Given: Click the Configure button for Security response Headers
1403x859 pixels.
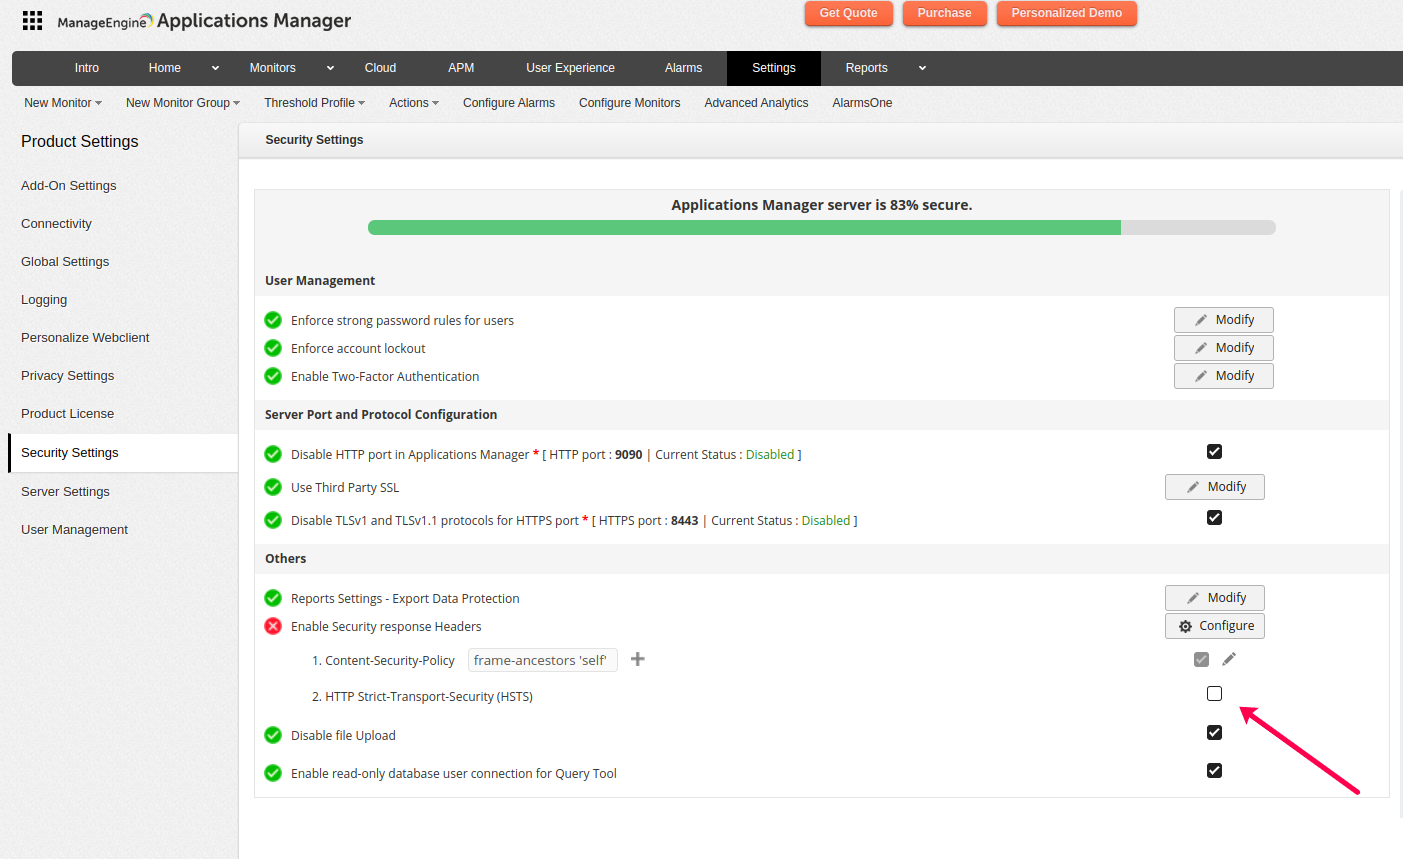Looking at the screenshot, I should click(1215, 626).
